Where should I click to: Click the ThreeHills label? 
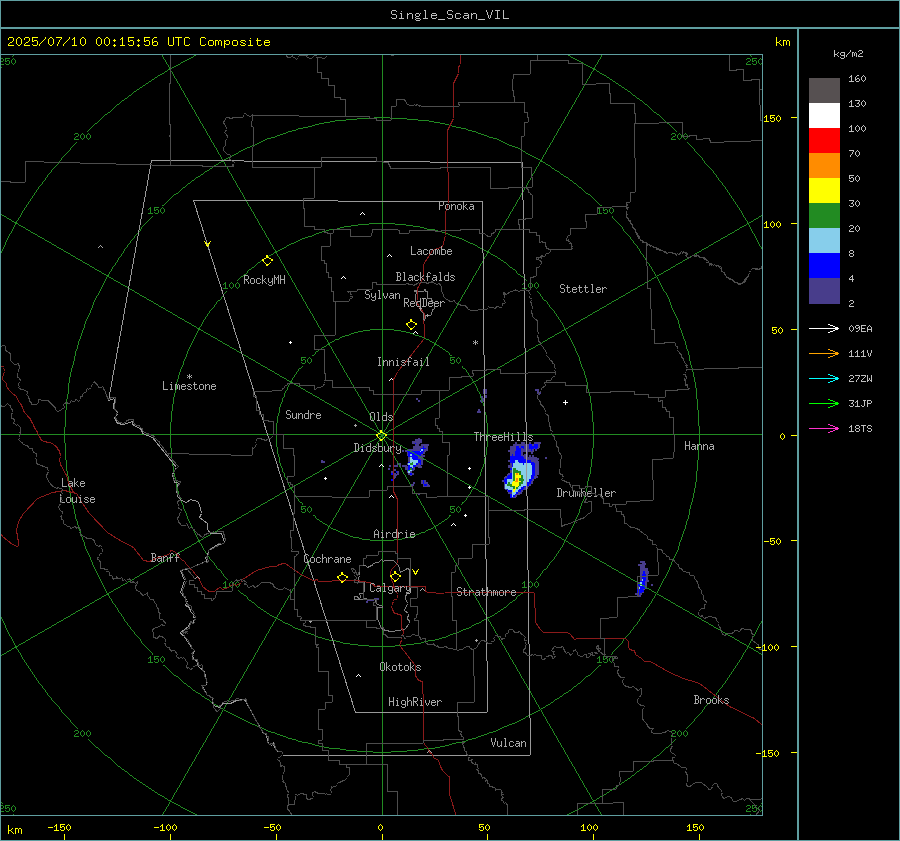(x=503, y=437)
